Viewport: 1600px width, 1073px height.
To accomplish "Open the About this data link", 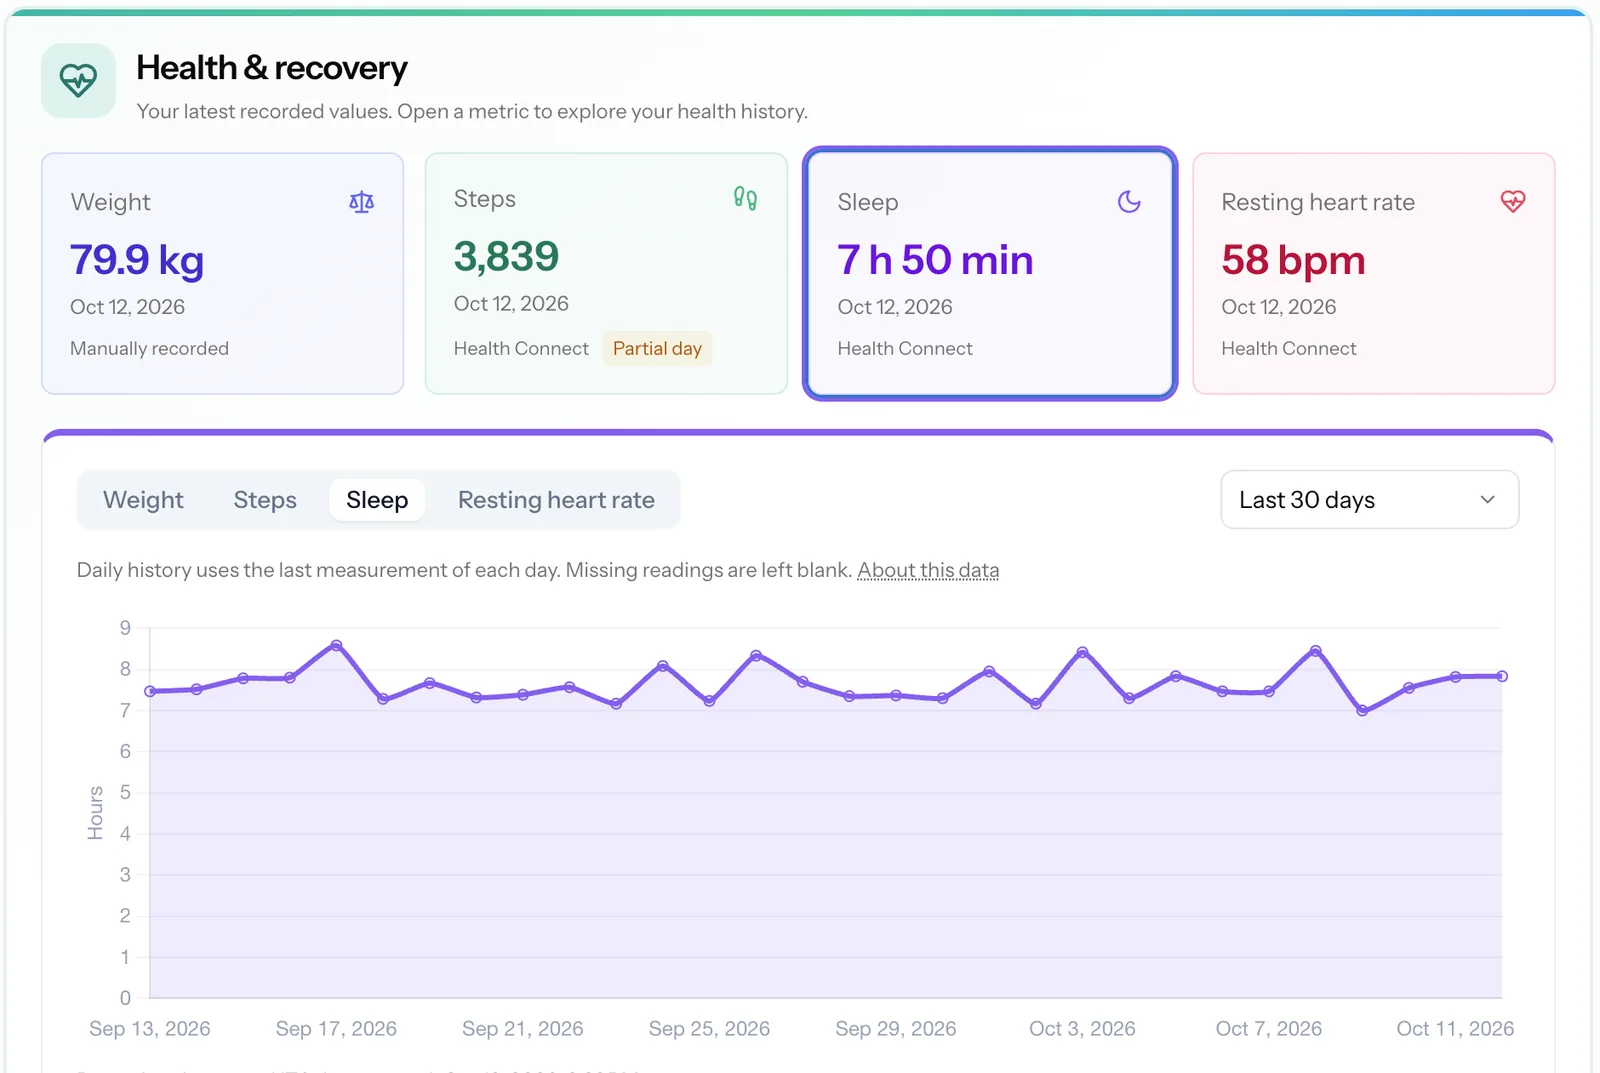I will click(928, 570).
